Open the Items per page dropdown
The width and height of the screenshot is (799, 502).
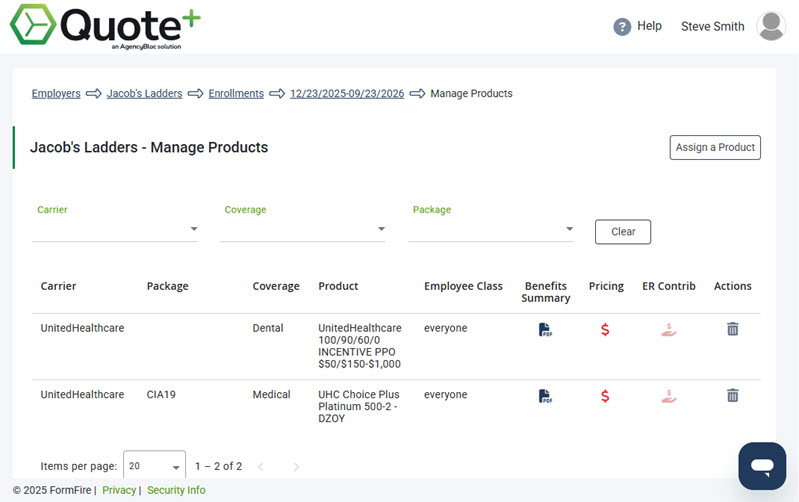(x=154, y=466)
